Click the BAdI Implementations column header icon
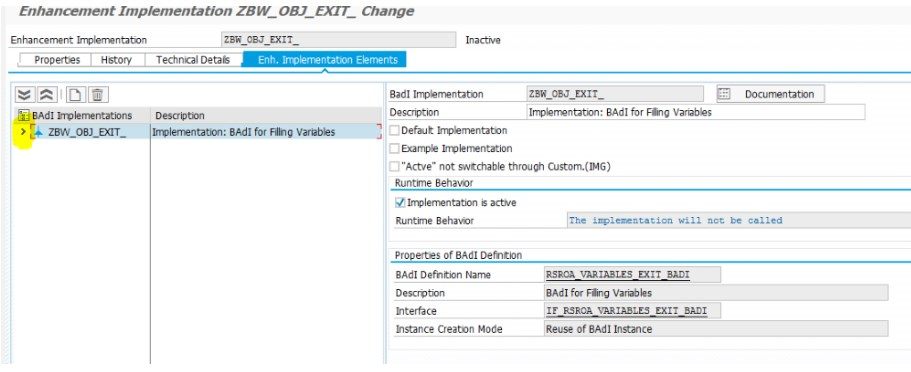 click(24, 115)
